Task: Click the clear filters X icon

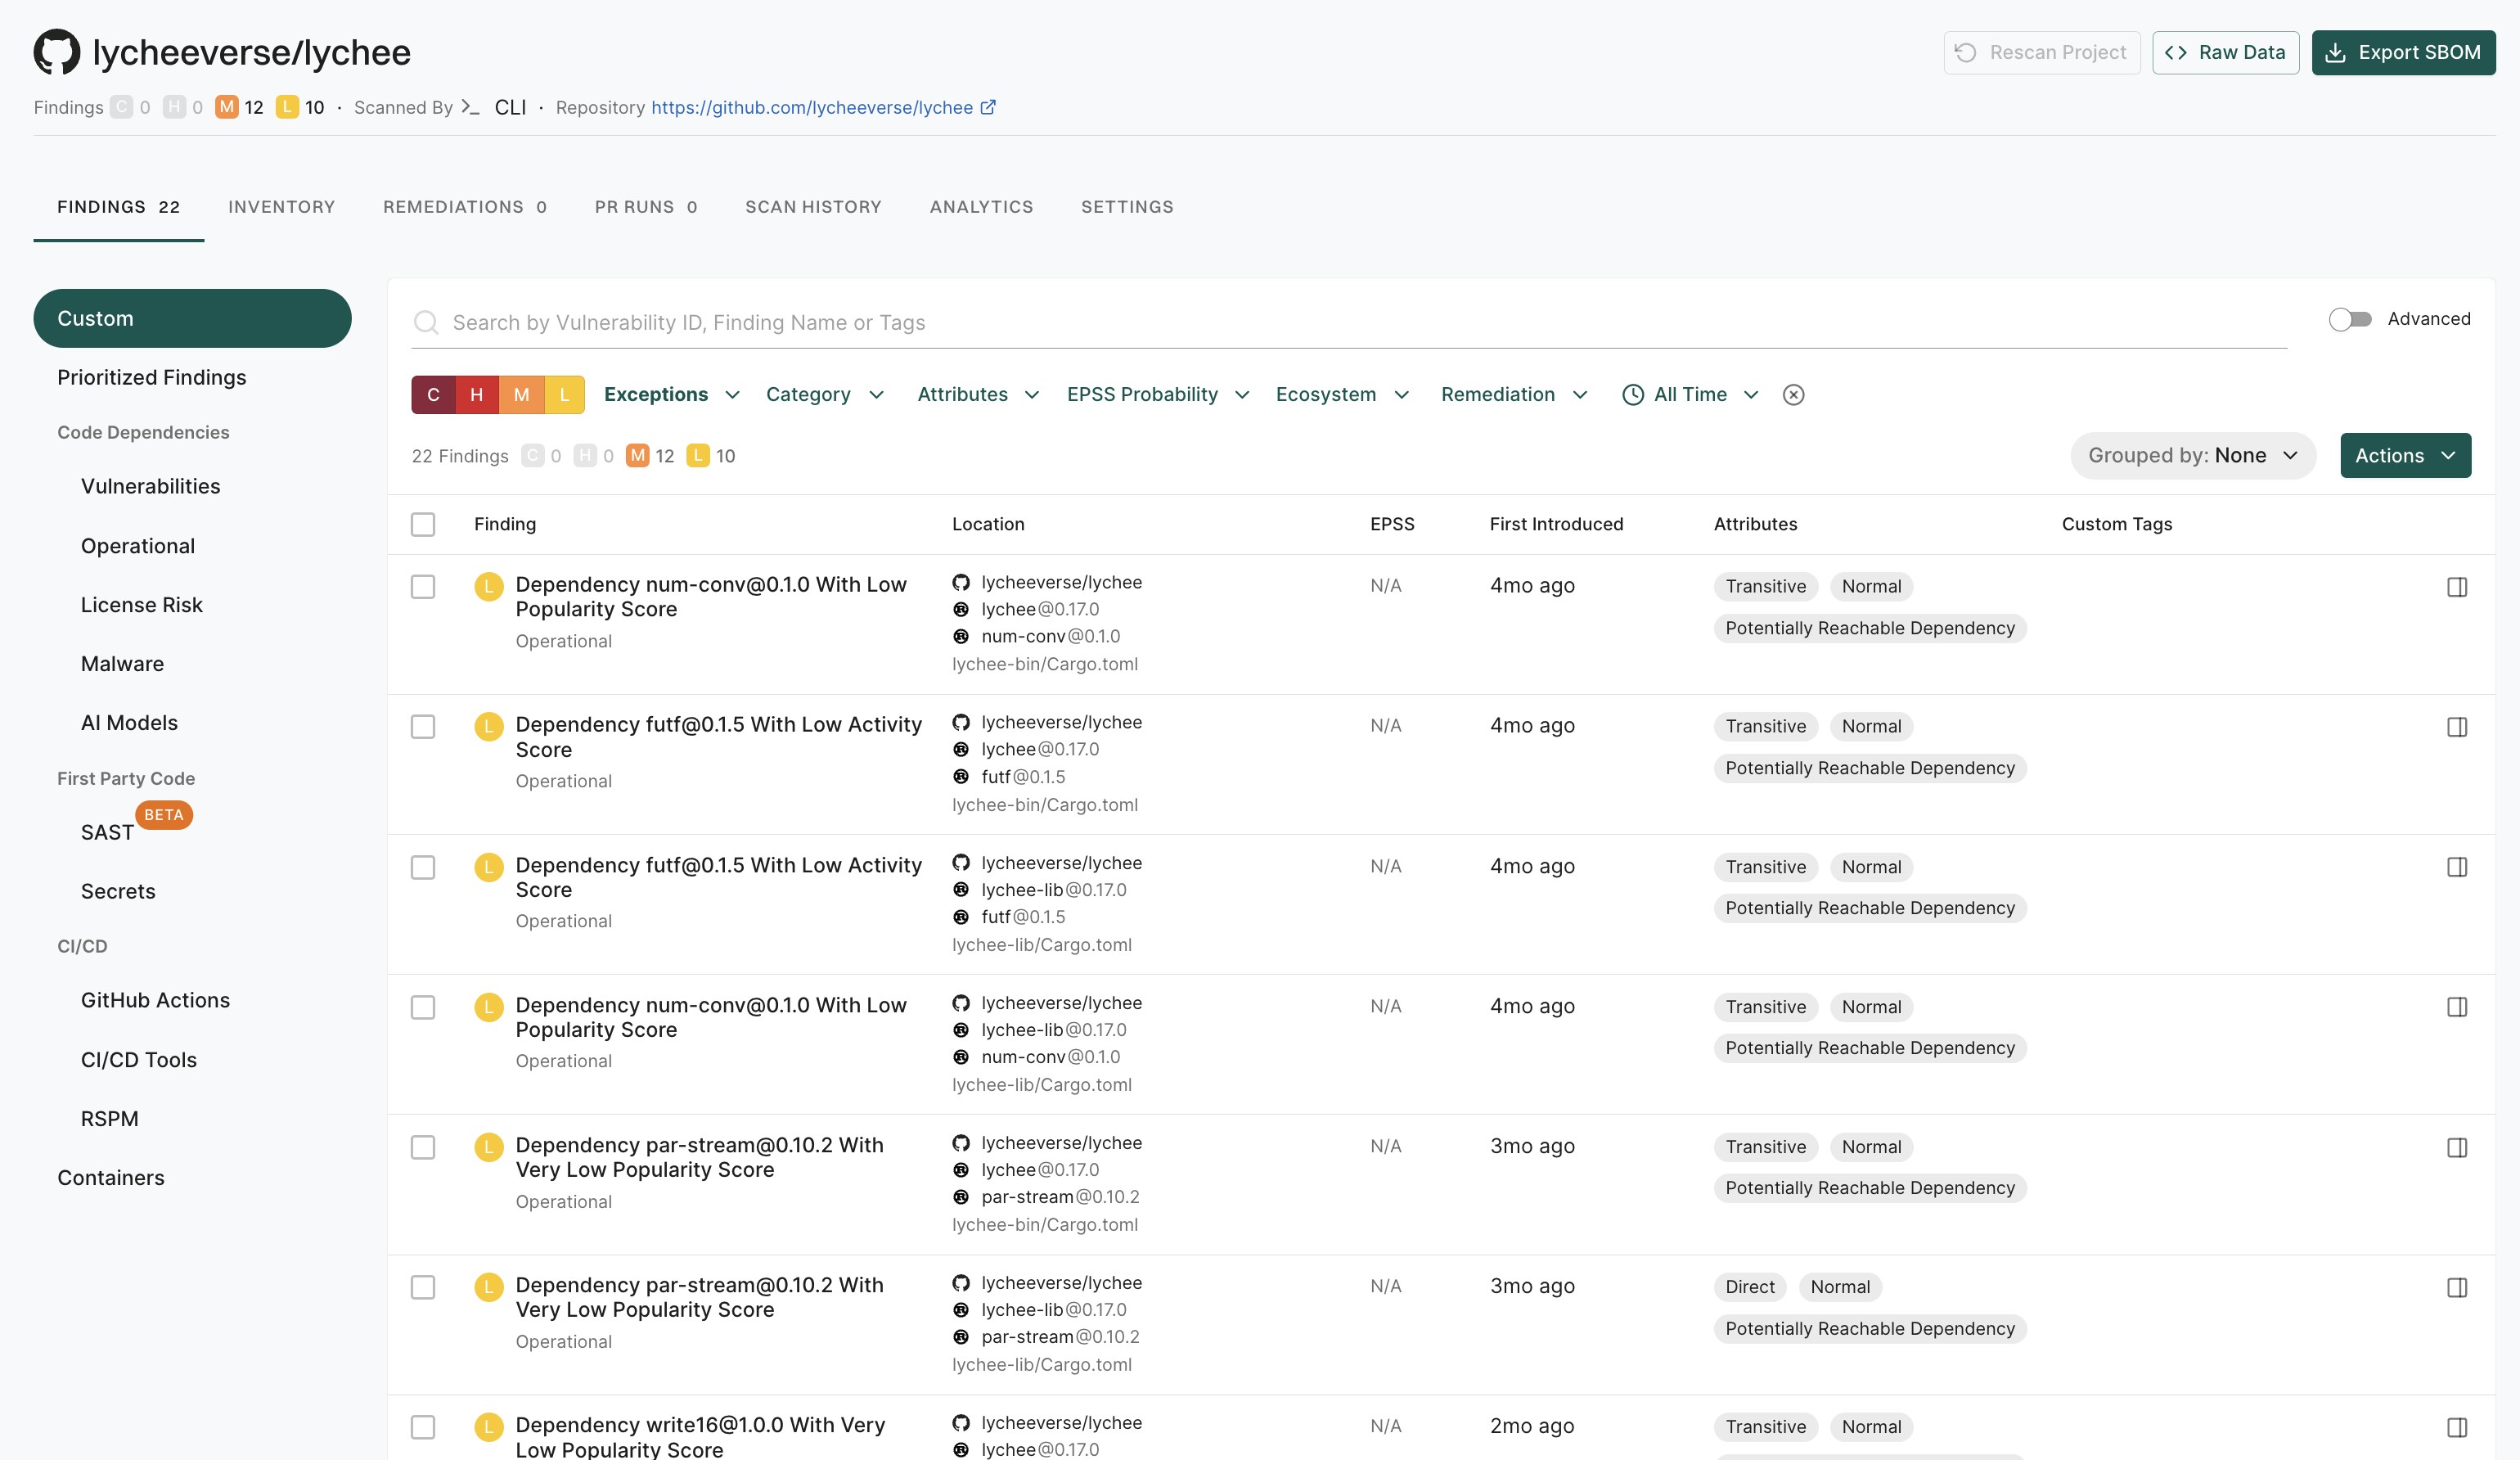Action: click(x=1793, y=395)
